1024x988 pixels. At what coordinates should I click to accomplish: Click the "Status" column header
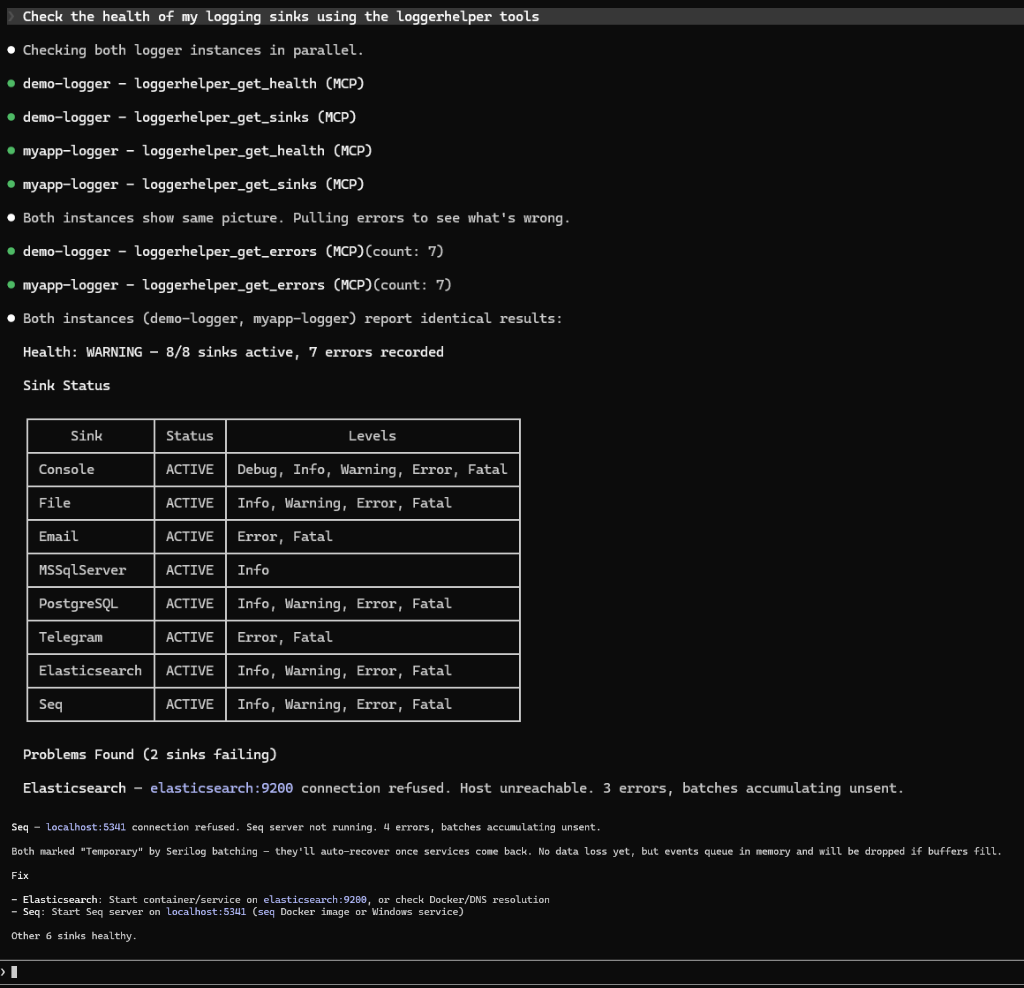point(189,436)
